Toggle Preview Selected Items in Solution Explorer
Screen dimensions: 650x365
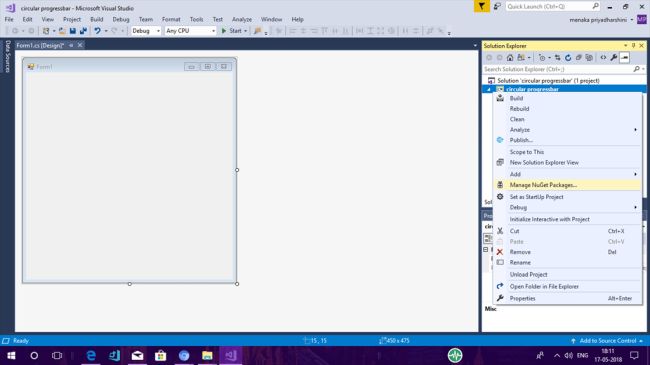point(625,58)
